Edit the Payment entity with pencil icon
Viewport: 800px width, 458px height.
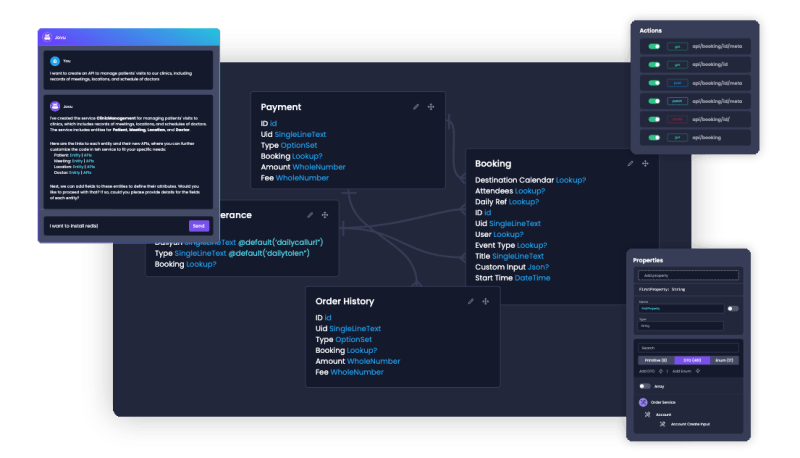click(416, 107)
